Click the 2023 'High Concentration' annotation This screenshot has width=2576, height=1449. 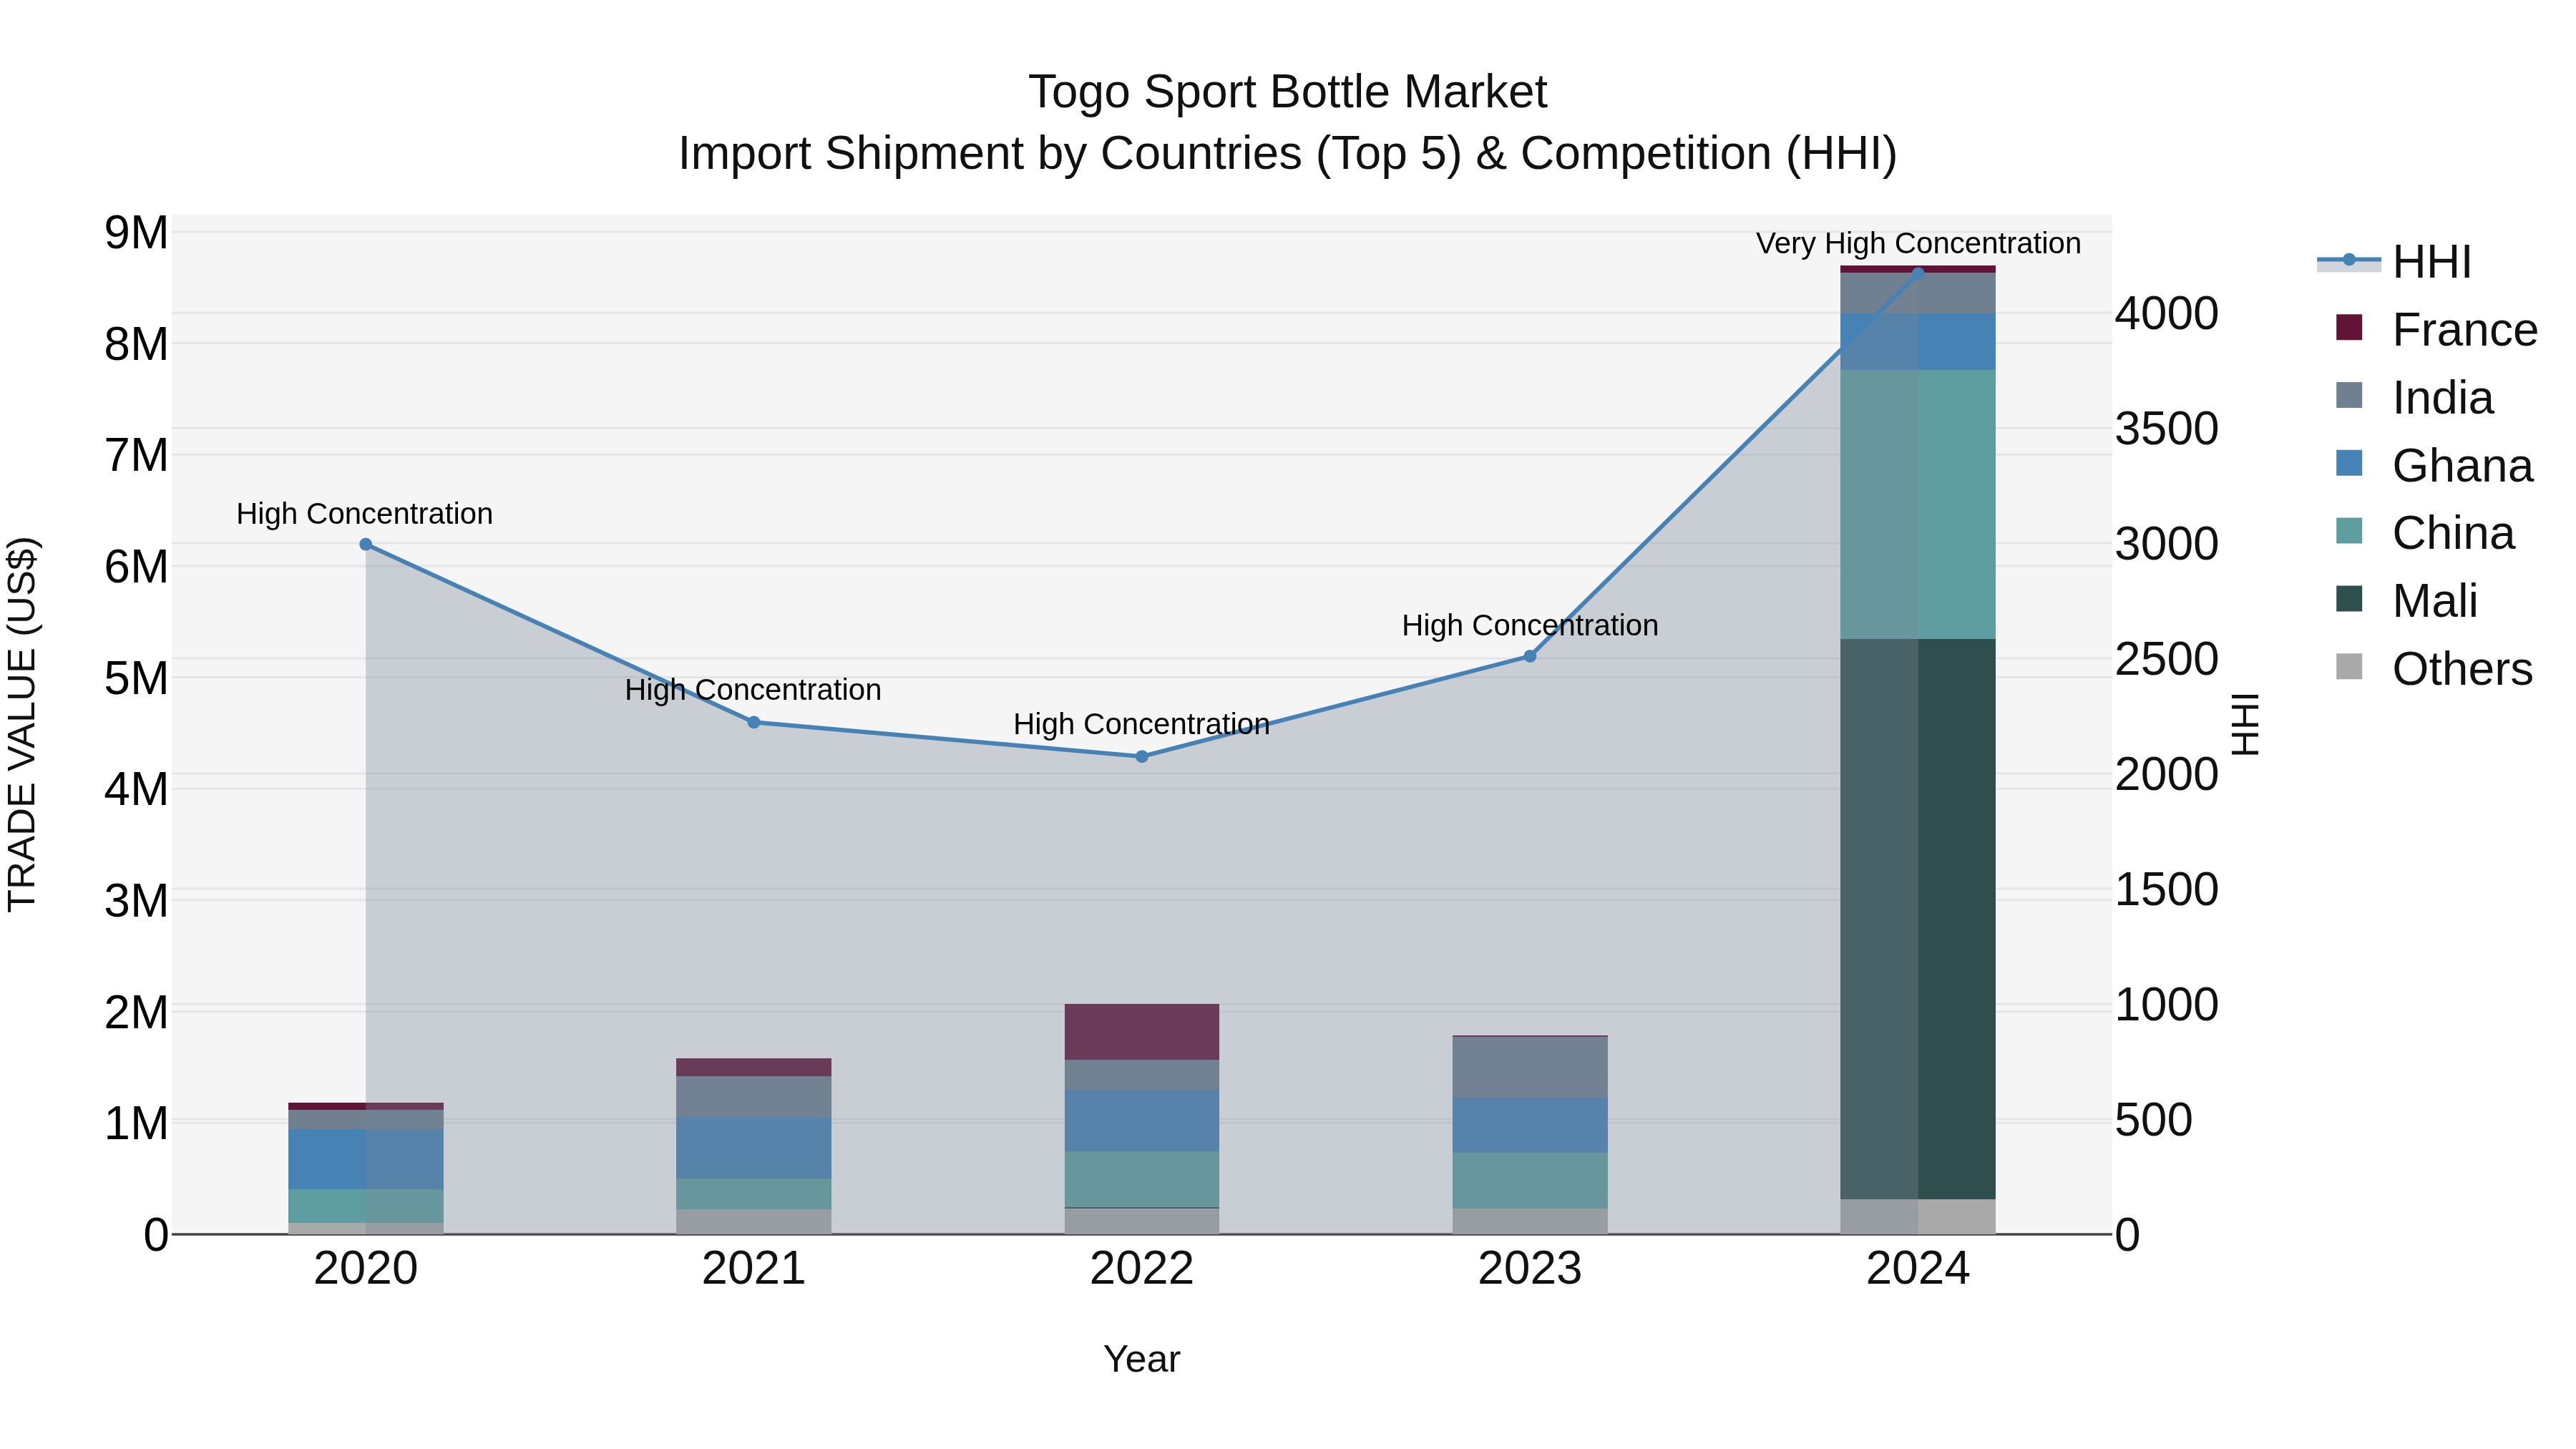click(1530, 626)
